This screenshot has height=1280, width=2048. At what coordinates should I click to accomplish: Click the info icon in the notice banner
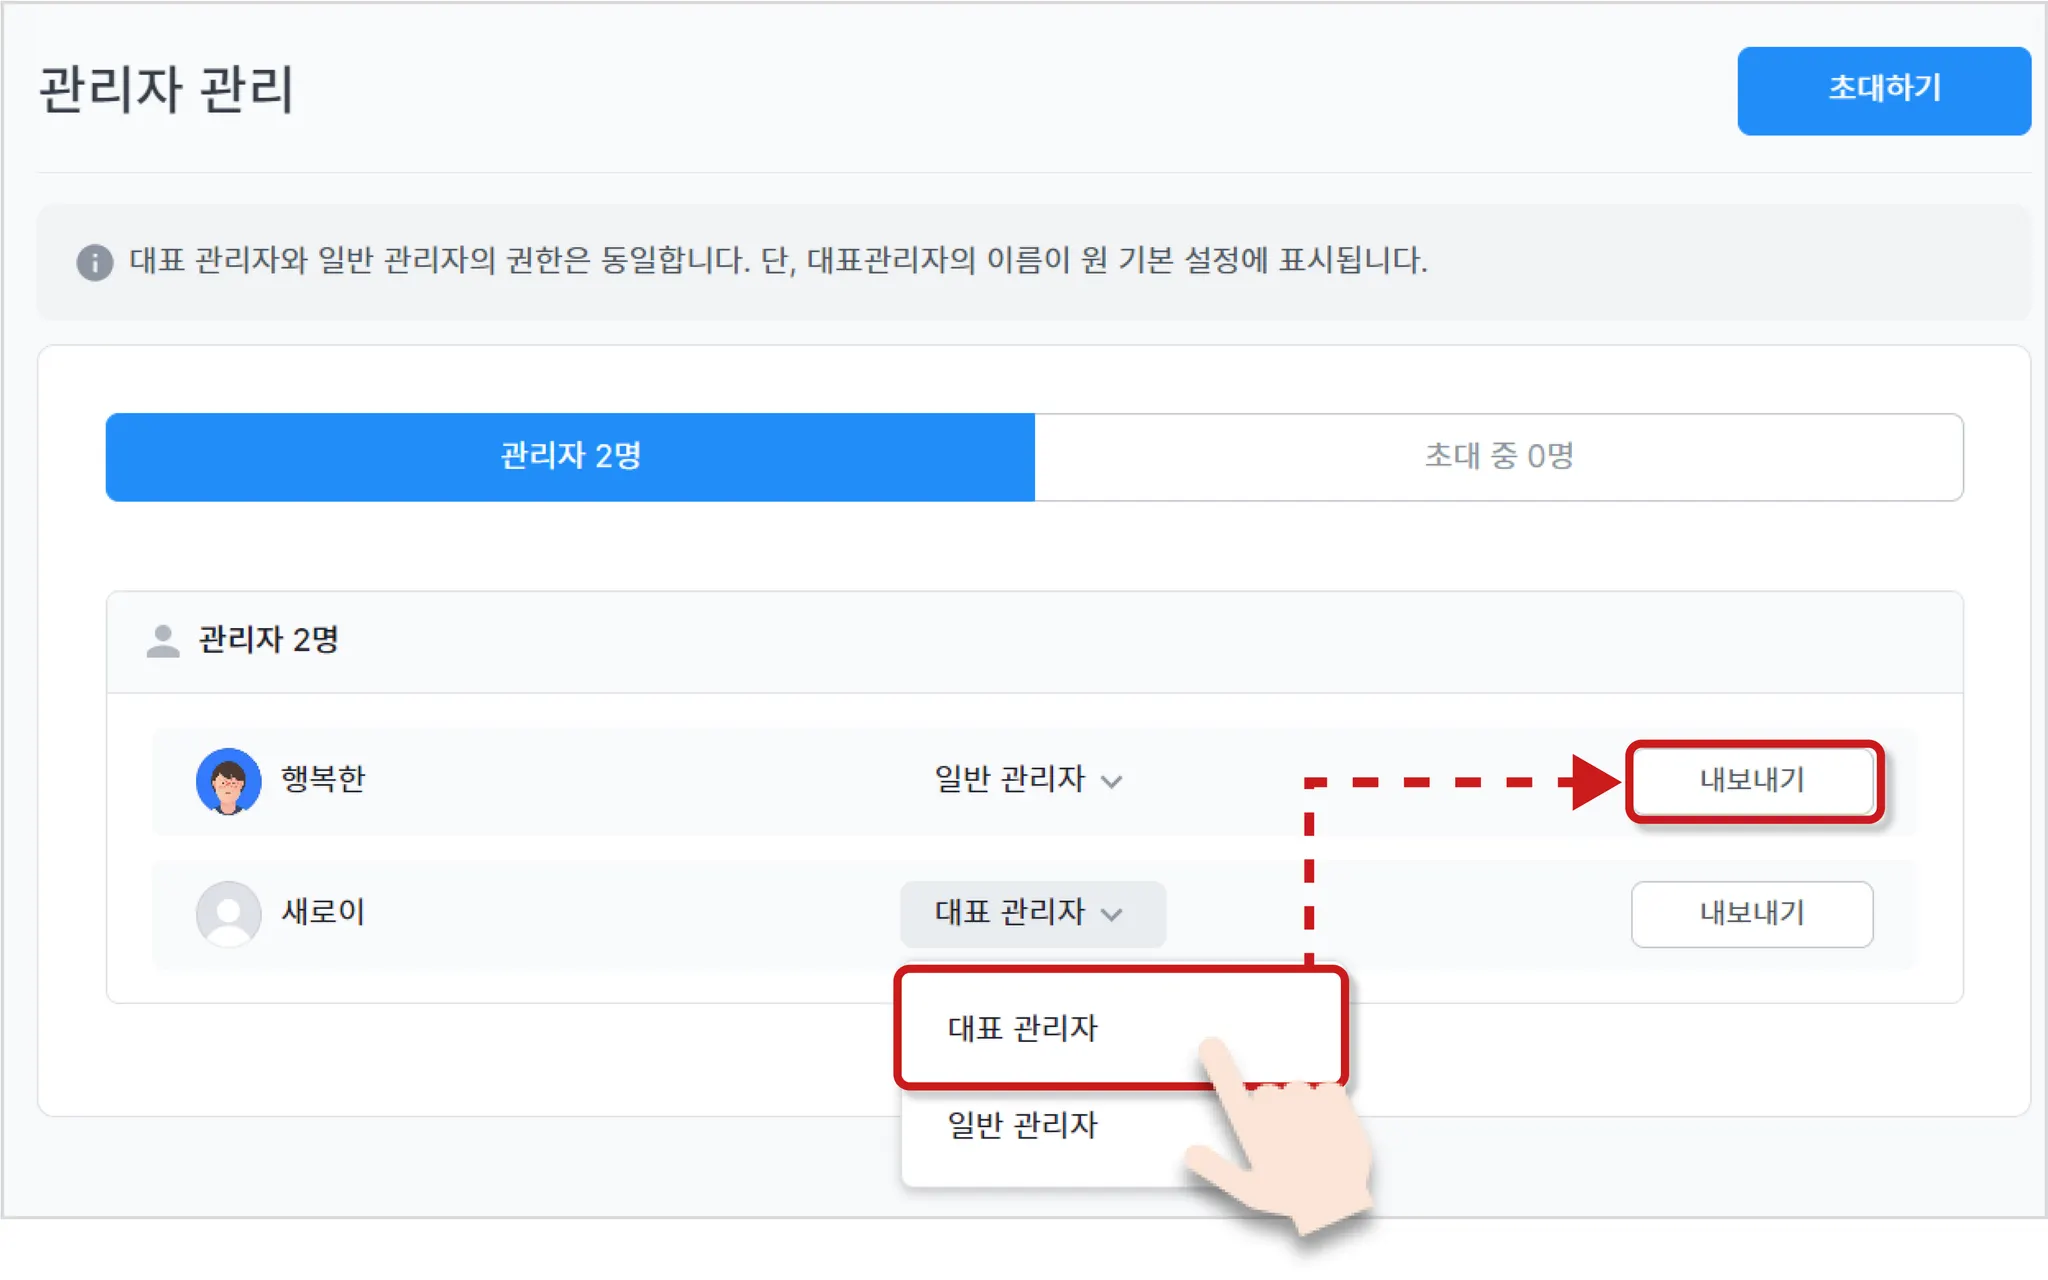pyautogui.click(x=95, y=262)
